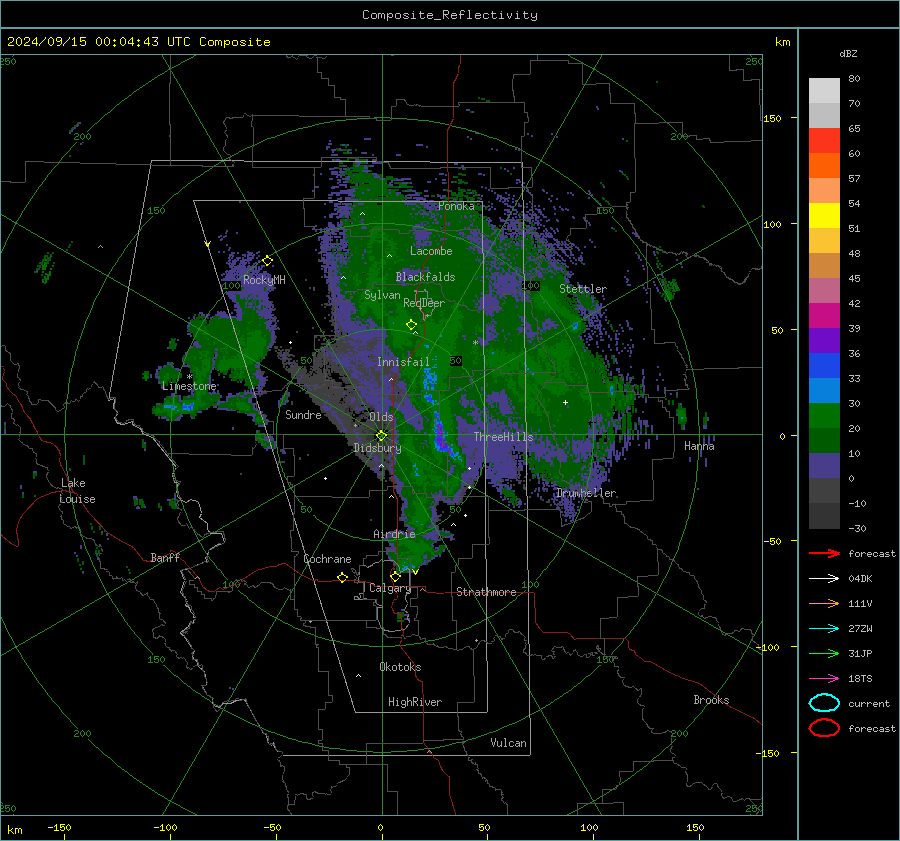Select the yellow 51 dBZ color swatch
Viewport: 900px width, 841px height.
824,215
